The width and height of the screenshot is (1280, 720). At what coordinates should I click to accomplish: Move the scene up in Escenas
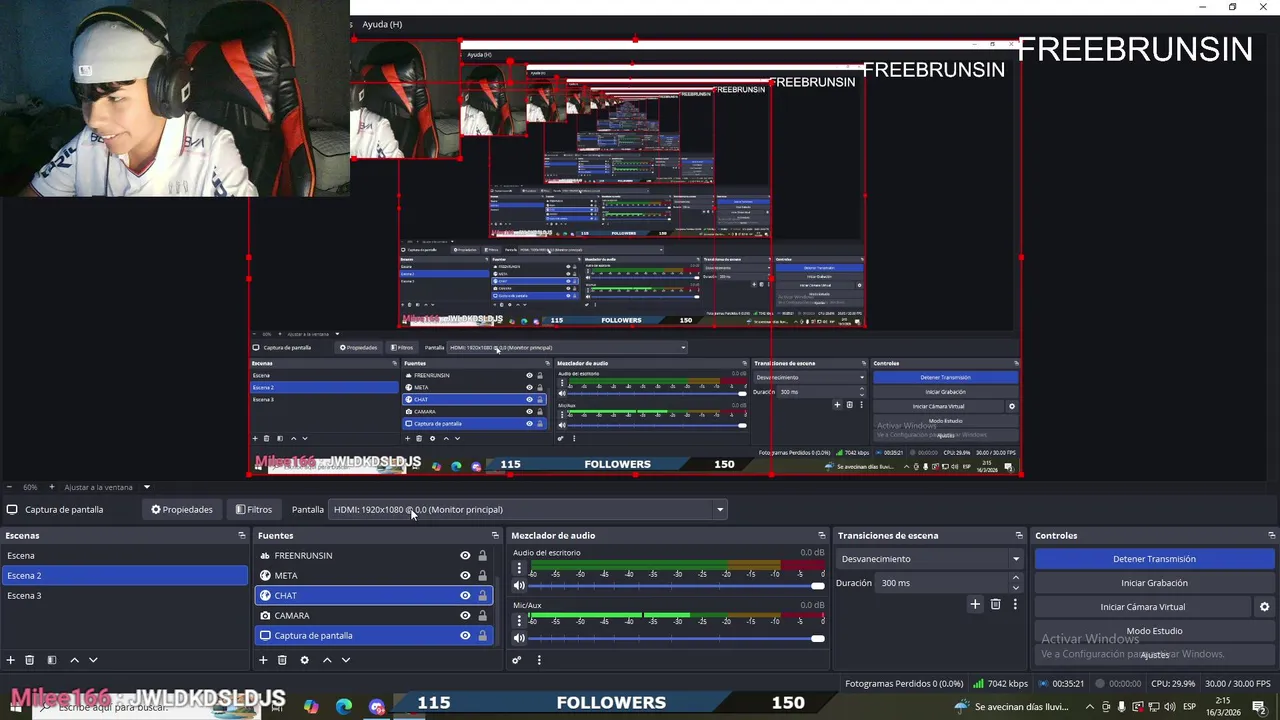click(x=74, y=660)
